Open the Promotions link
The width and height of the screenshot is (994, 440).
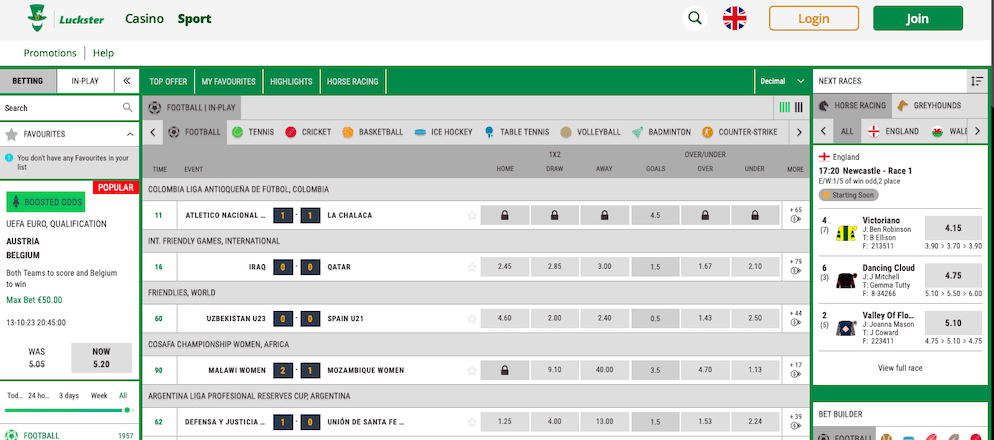tap(50, 53)
